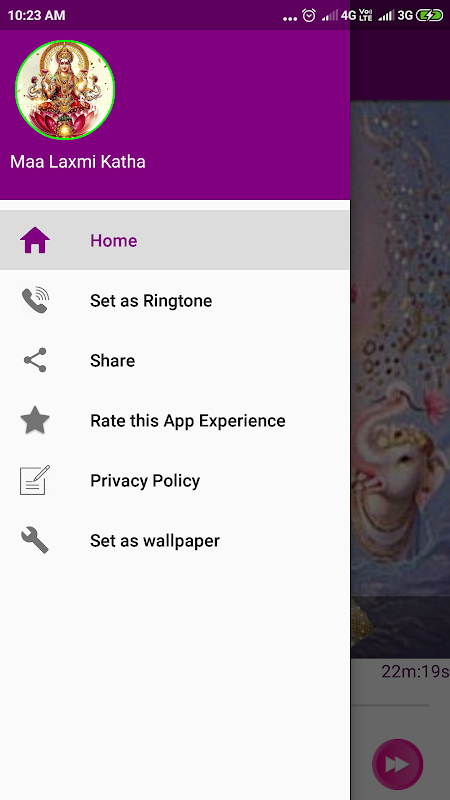Tap the Maa Laxmi Katha title
Screen dimensions: 450x800
[x=78, y=162]
